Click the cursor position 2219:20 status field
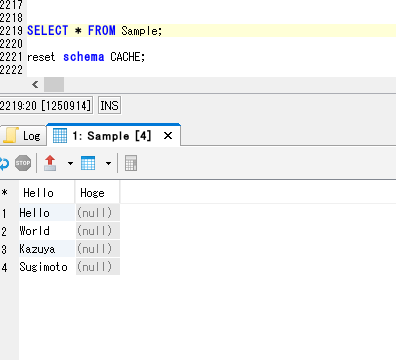This screenshot has height=360, width=396. pos(46,106)
